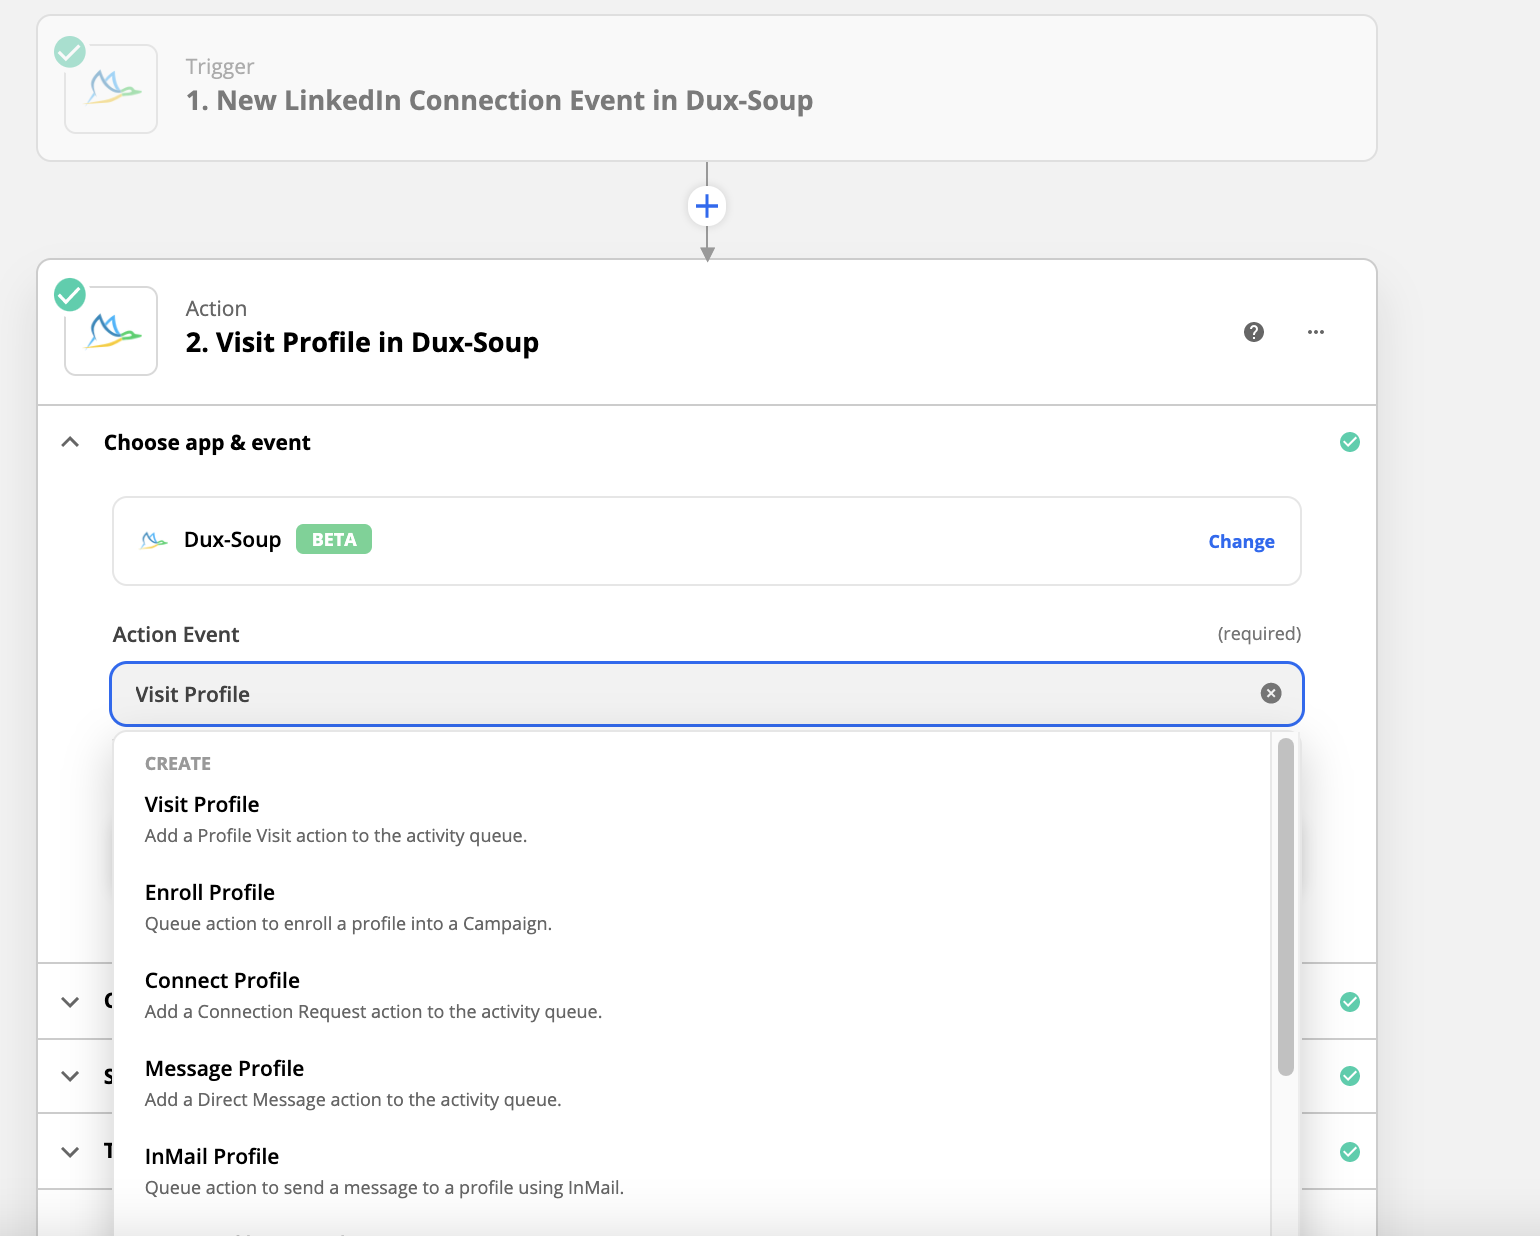Click the Change link for Dux-Soup app
This screenshot has height=1236, width=1540.
pos(1241,542)
